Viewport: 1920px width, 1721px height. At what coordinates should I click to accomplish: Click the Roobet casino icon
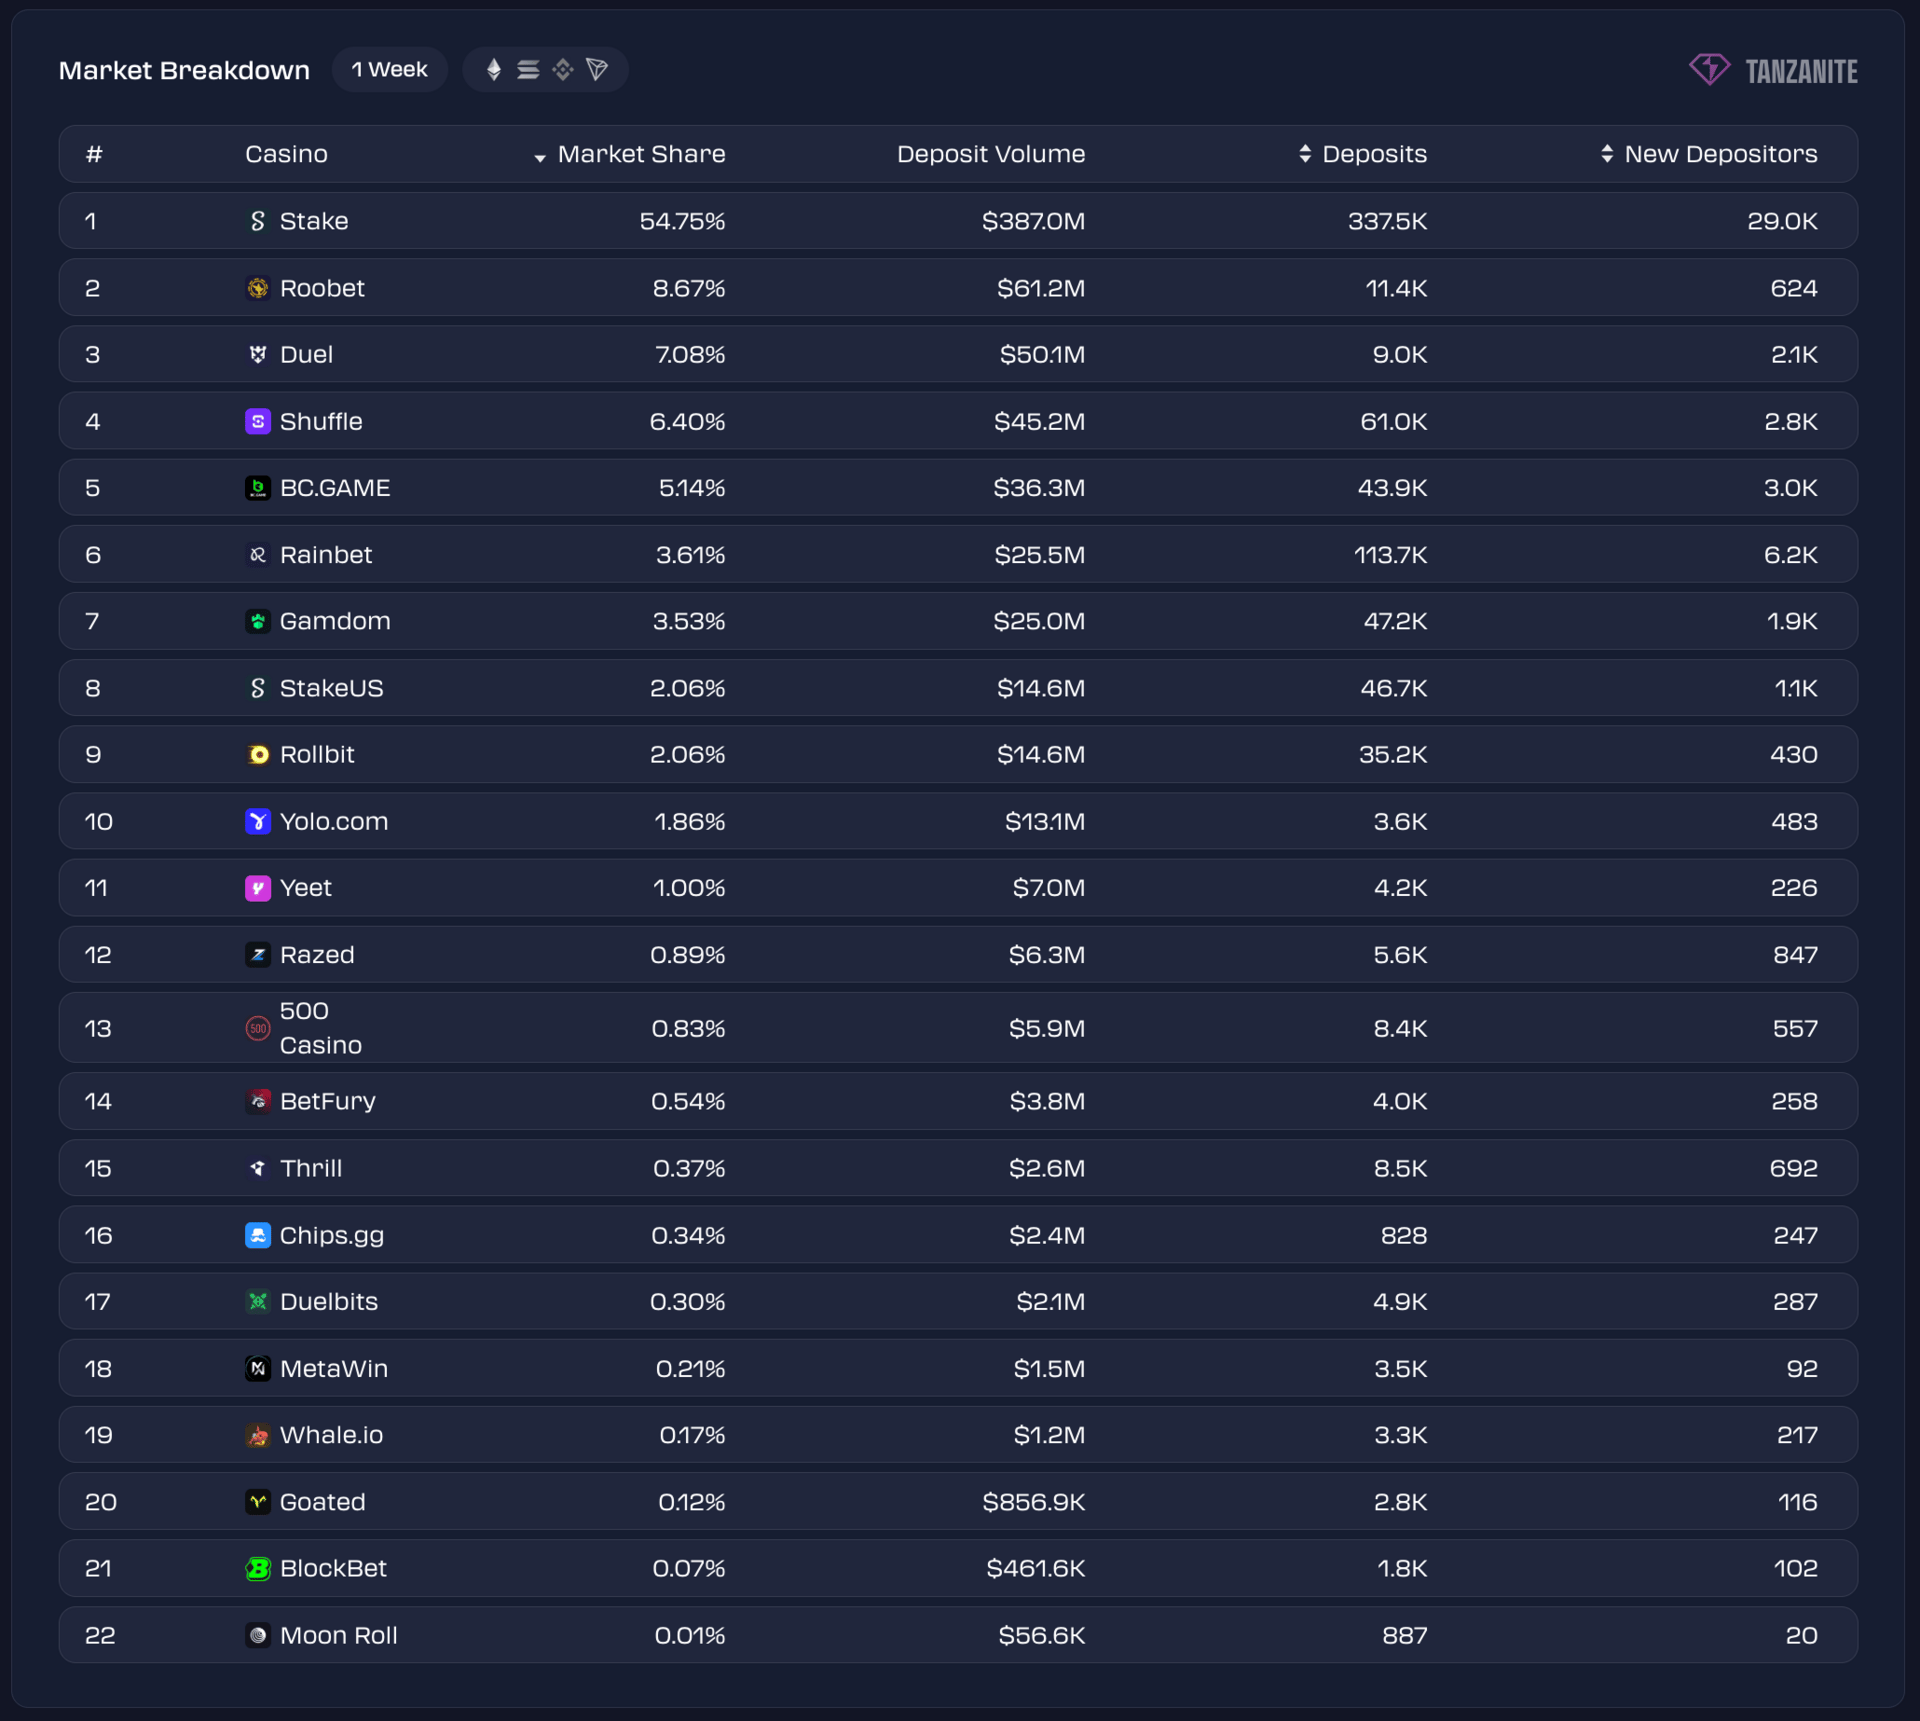coord(258,288)
